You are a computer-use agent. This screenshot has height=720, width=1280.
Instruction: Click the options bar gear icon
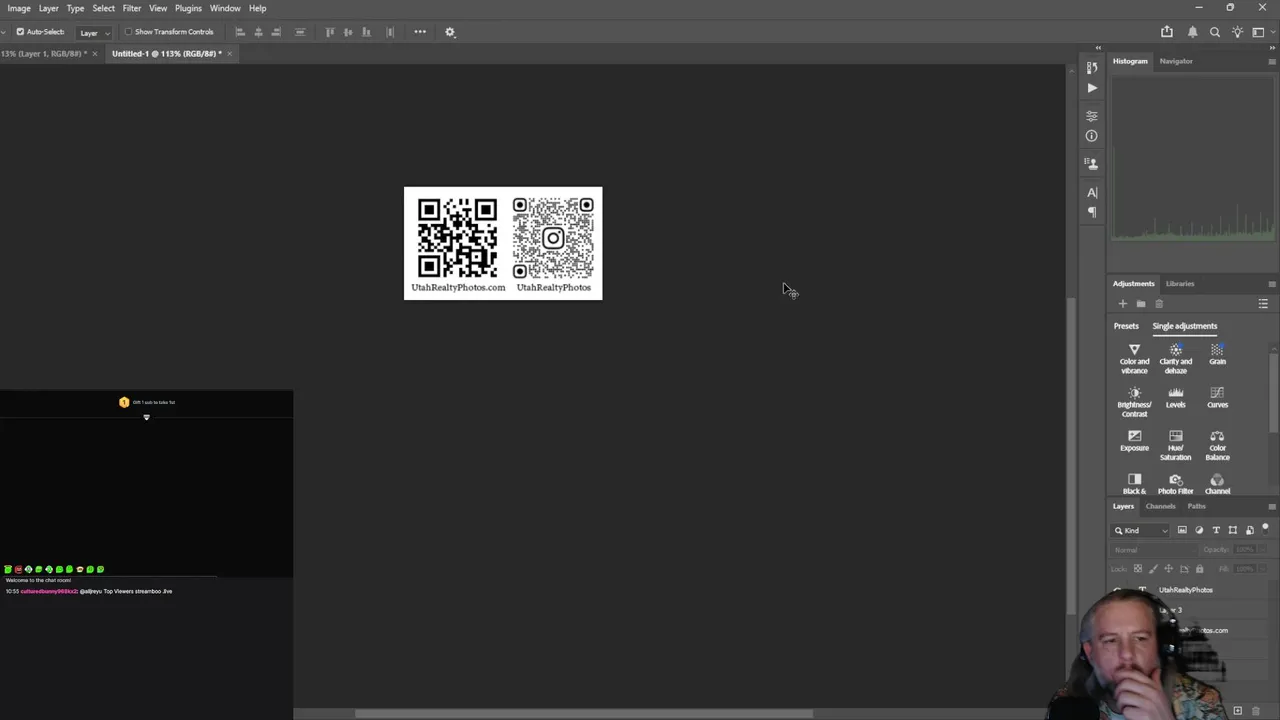pos(450,32)
